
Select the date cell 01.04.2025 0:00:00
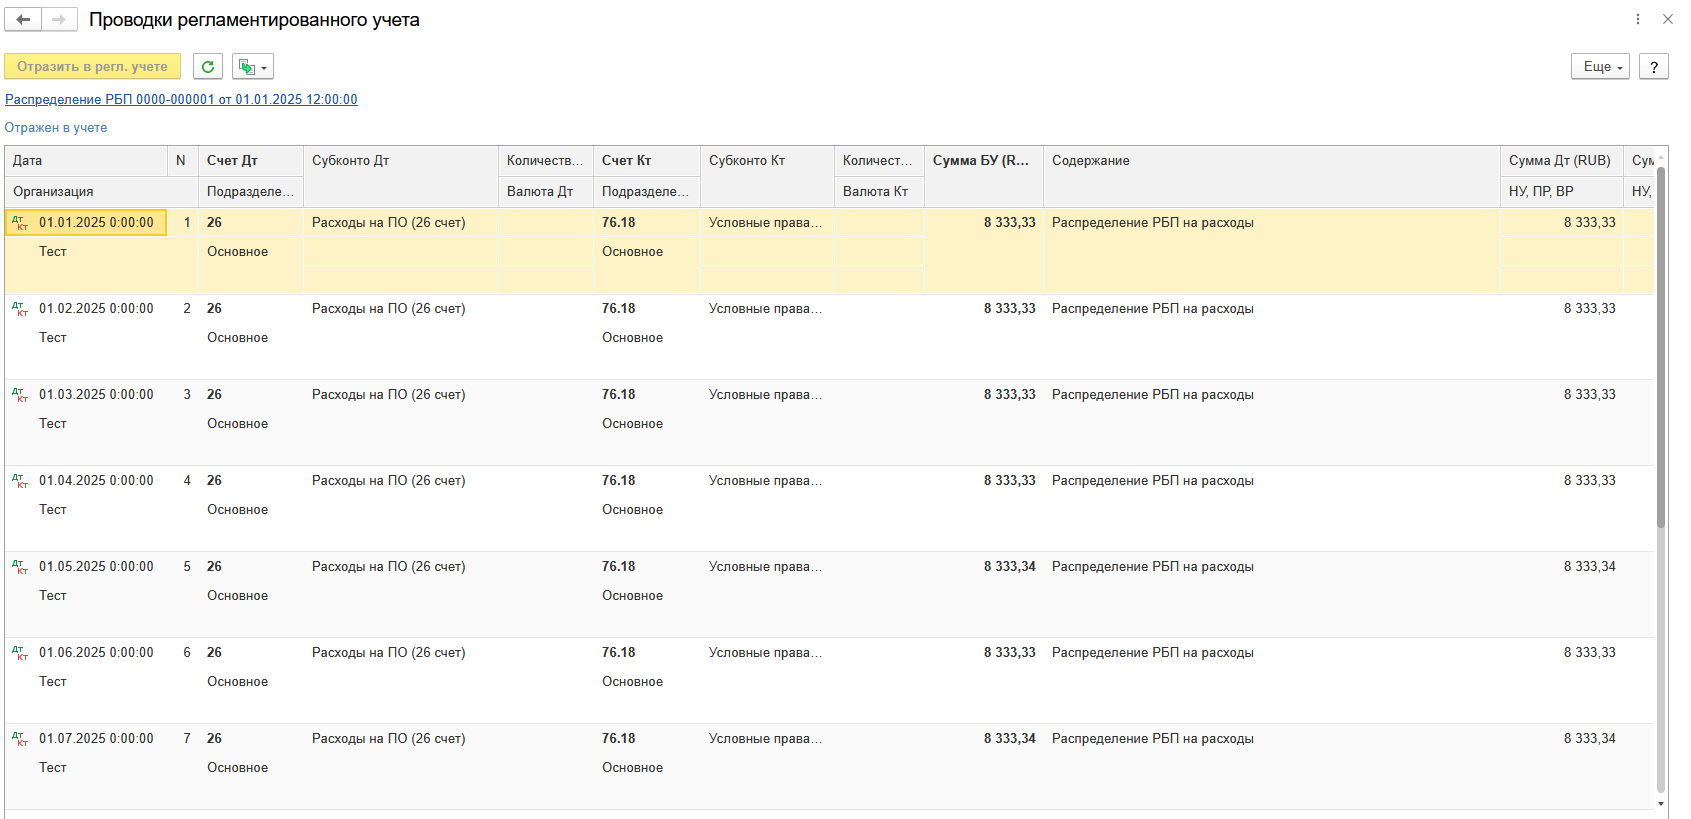click(x=96, y=480)
